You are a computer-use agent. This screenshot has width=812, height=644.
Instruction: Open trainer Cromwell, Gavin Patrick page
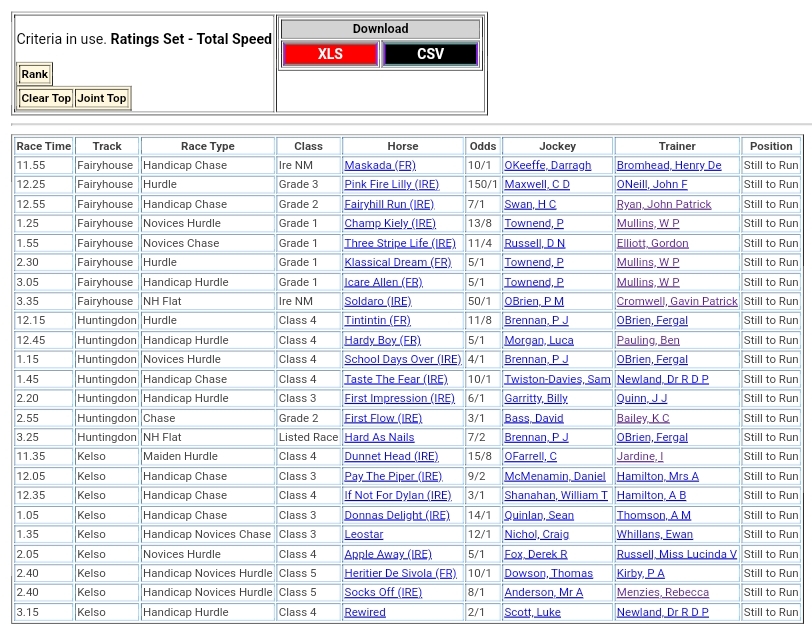click(676, 301)
